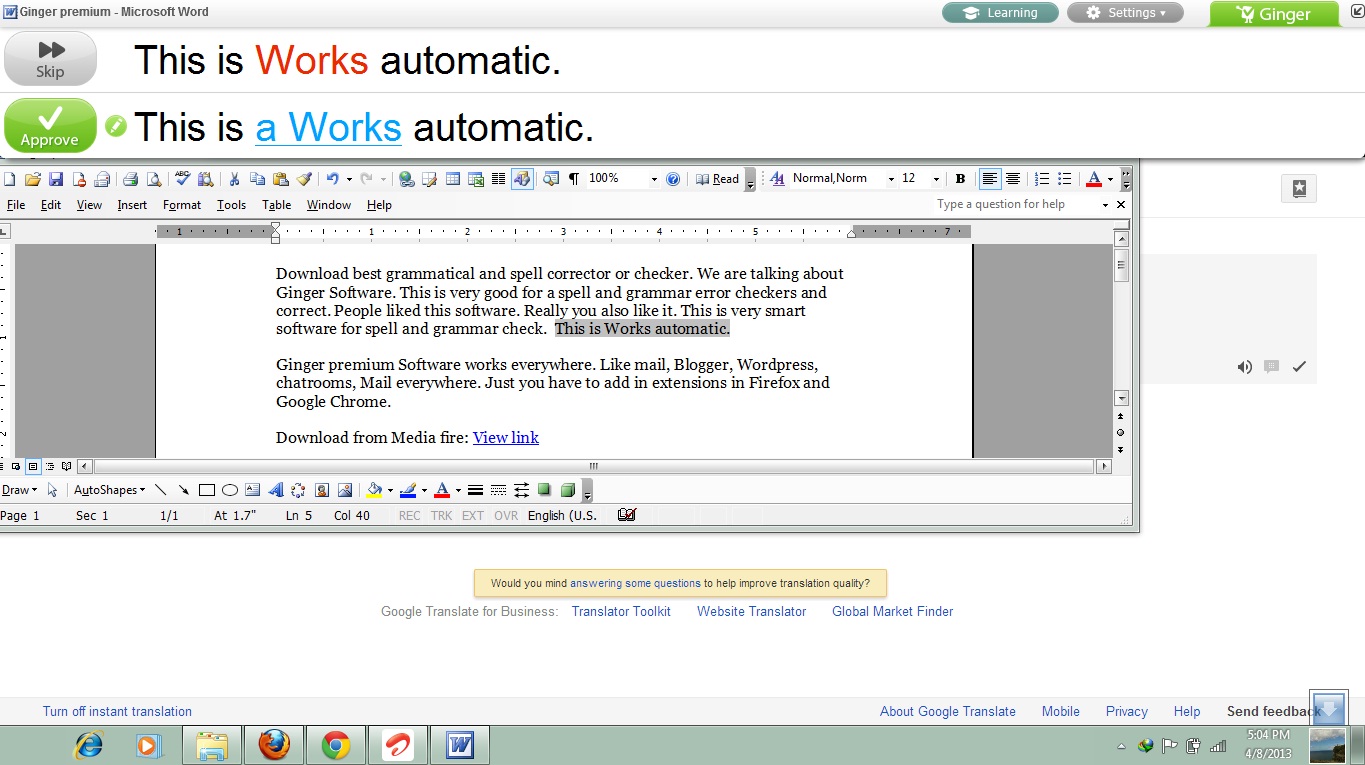Image resolution: width=1365 pixels, height=765 pixels.
Task: Click the Ginger Learning button
Action: click(x=1001, y=13)
